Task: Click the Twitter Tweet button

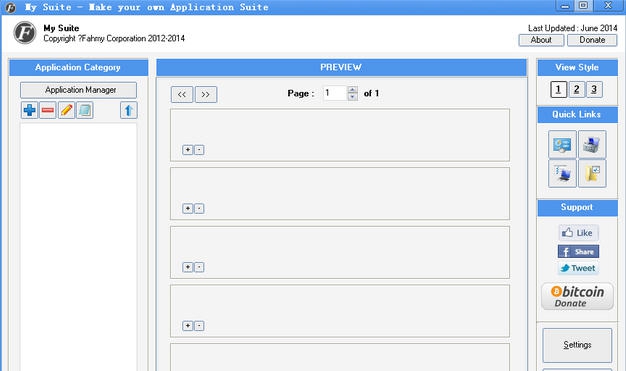Action: pyautogui.click(x=578, y=268)
